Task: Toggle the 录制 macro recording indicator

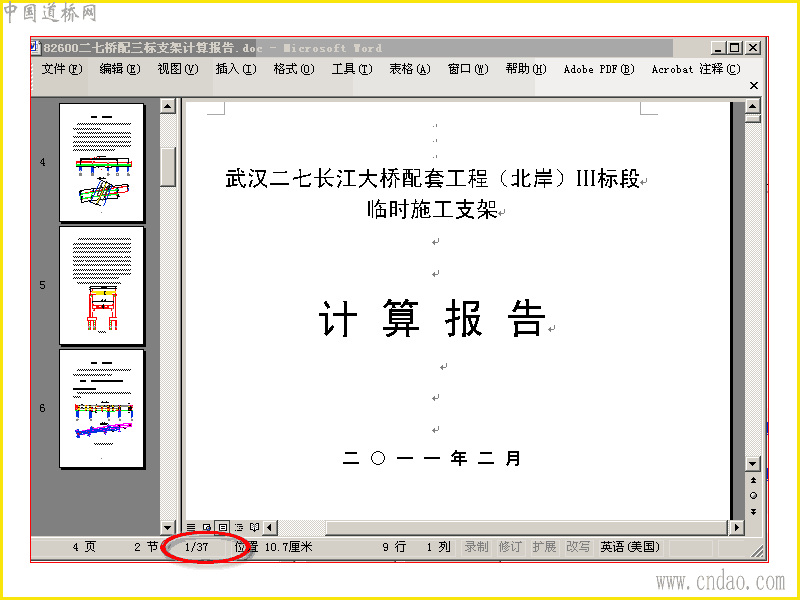Action: pos(477,547)
